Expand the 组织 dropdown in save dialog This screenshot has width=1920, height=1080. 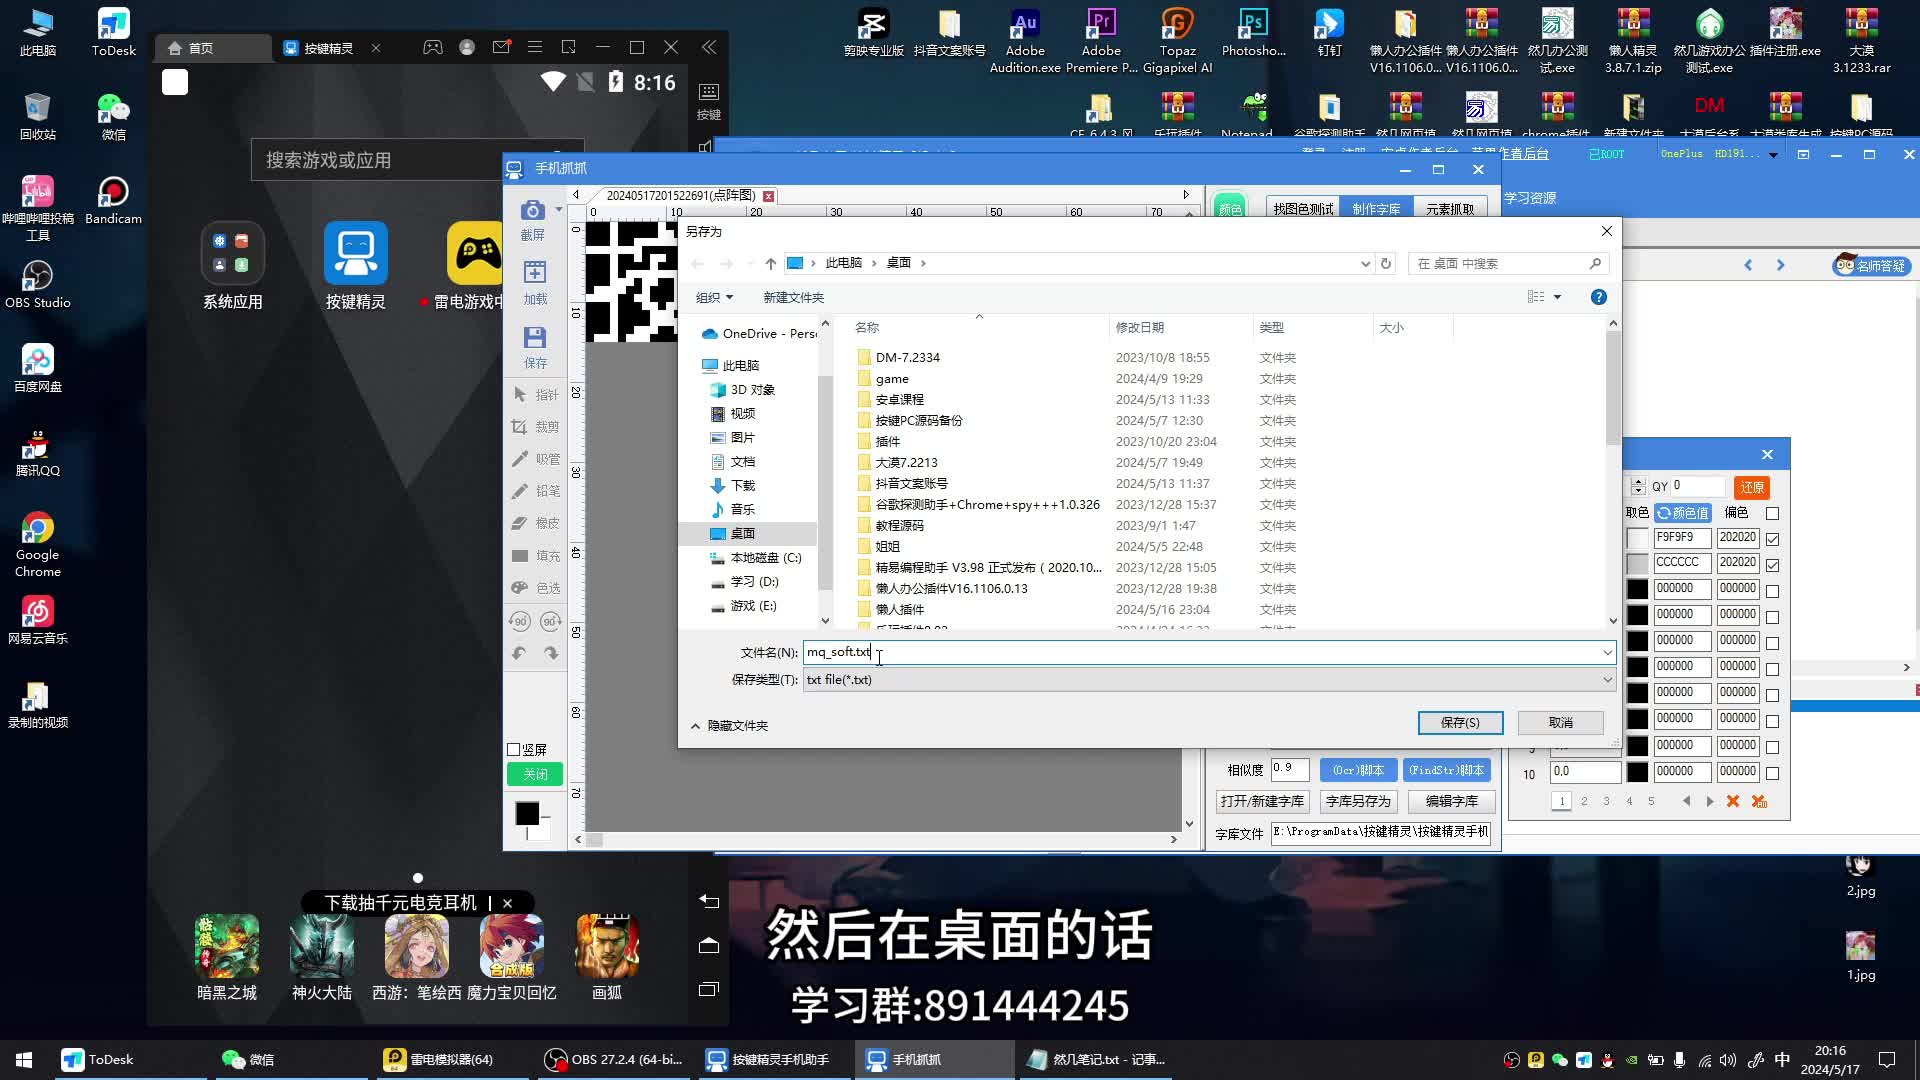point(714,297)
